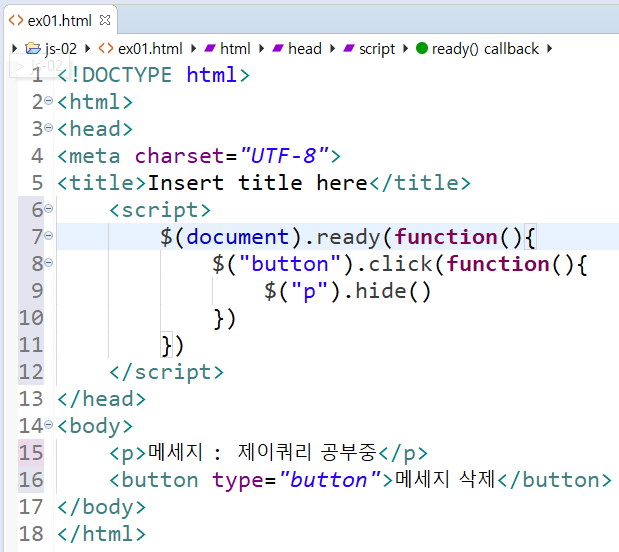
Task: Click ex01.html file icon in breadcrumb
Action: [x=106, y=49]
